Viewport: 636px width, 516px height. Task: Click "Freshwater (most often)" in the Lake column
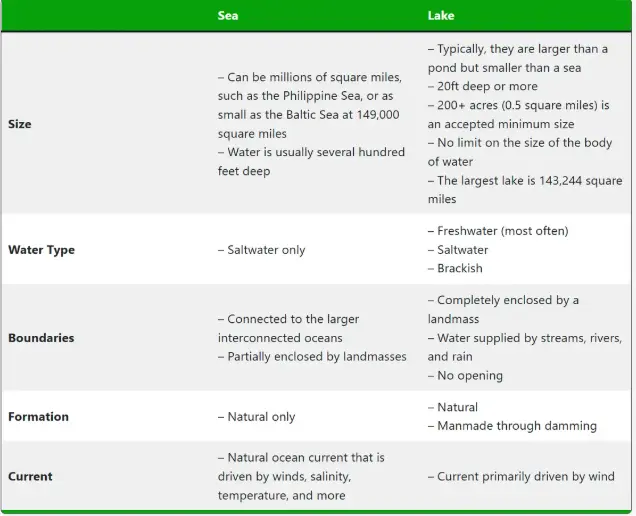tap(502, 231)
